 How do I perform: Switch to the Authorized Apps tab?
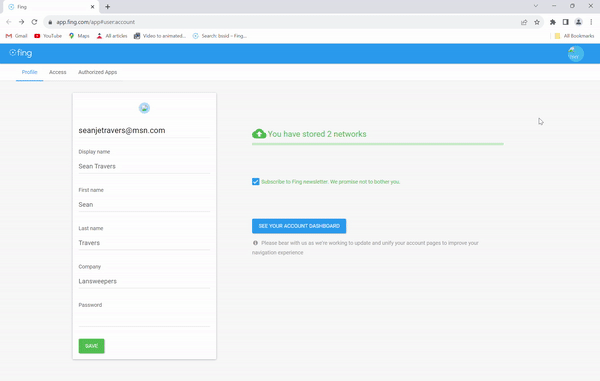pos(98,72)
